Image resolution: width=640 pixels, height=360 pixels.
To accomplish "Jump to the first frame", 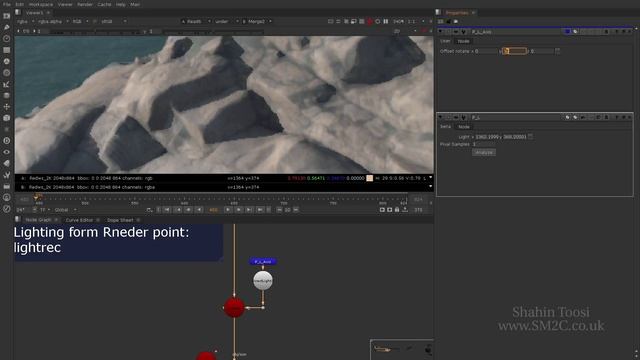I will click(x=167, y=209).
